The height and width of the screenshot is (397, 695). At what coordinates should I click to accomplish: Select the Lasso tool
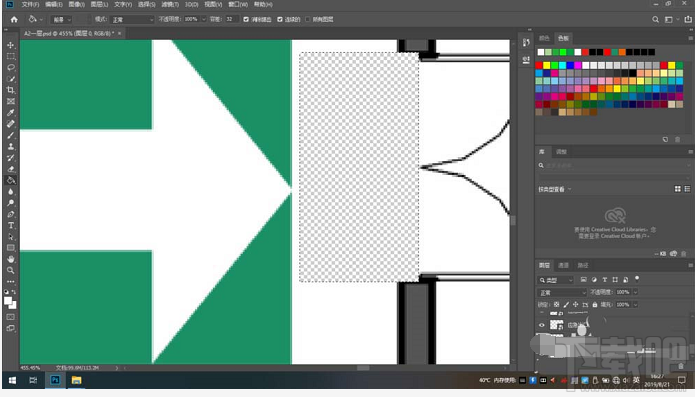click(11, 67)
